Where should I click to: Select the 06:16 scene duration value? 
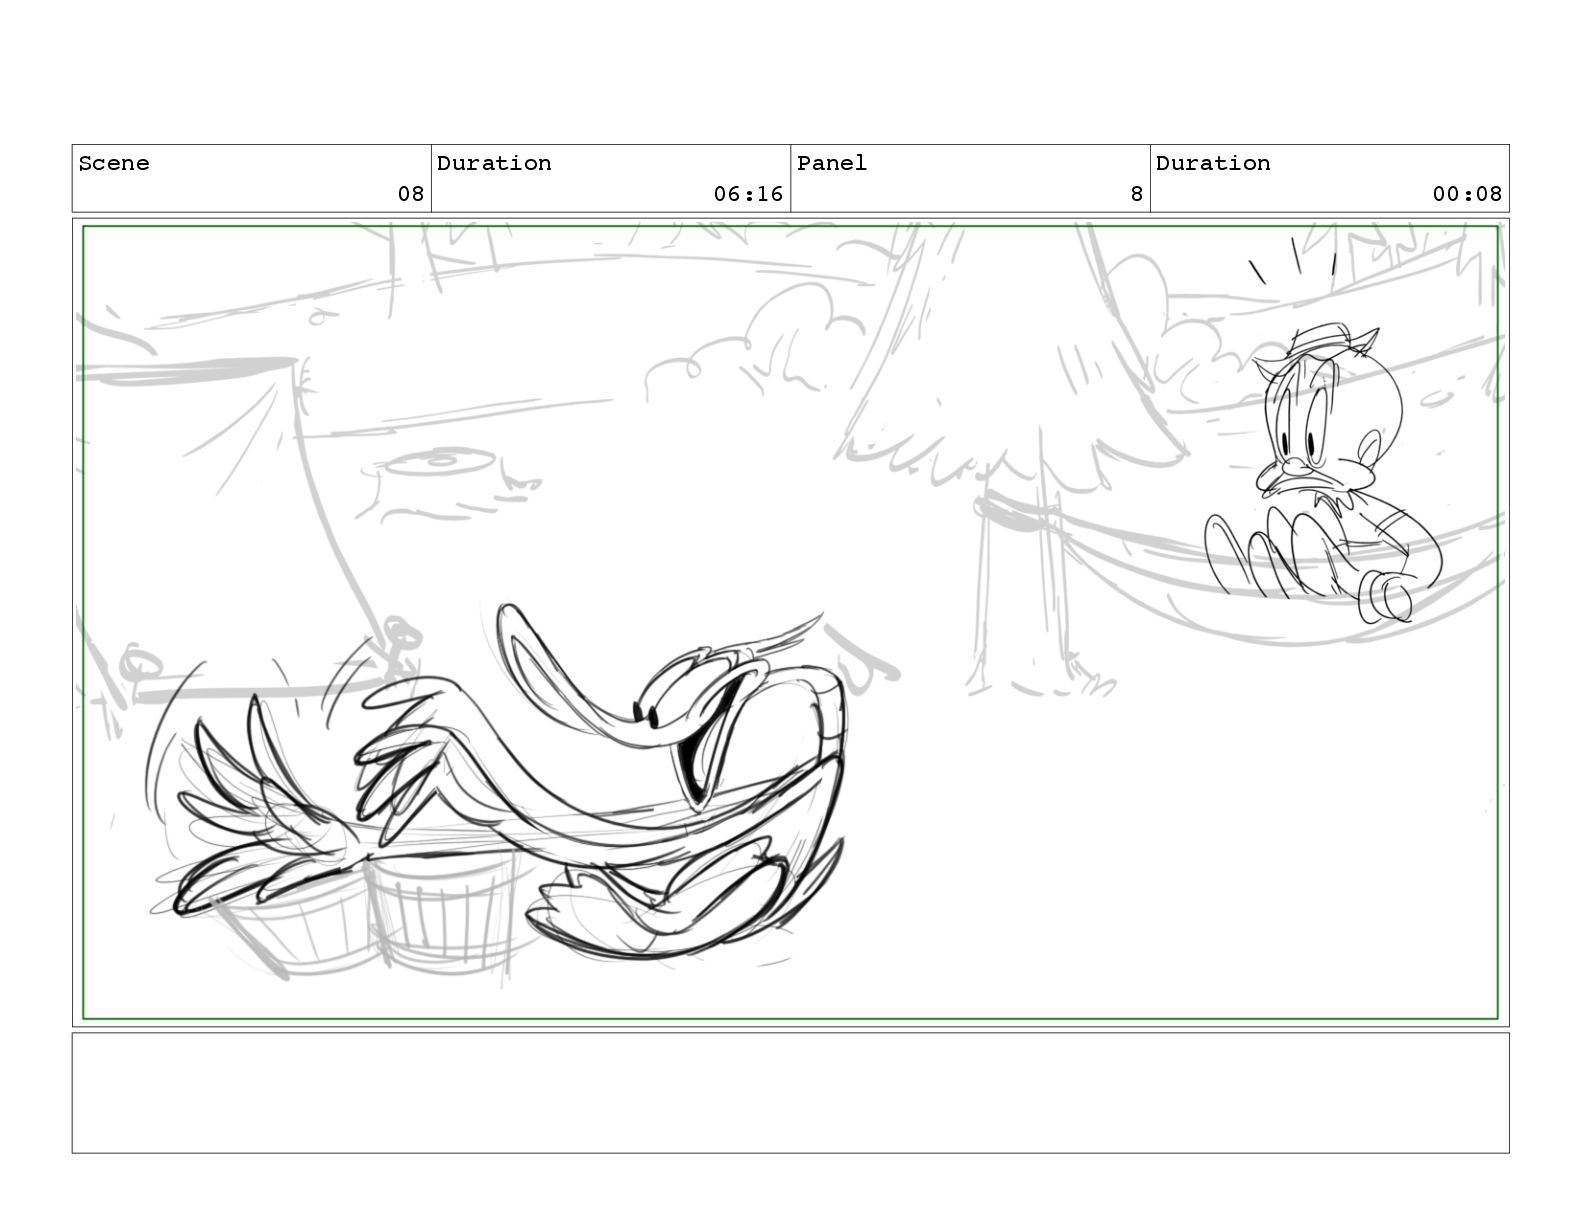pos(748,194)
